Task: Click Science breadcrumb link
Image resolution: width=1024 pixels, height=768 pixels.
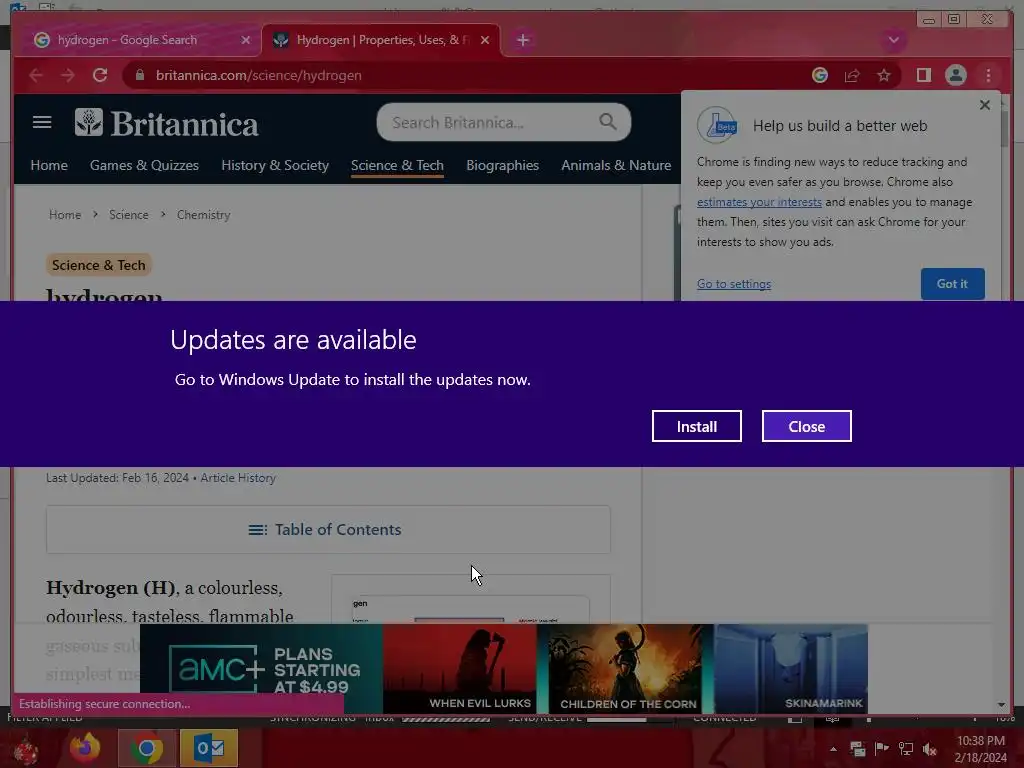Action: (129, 215)
